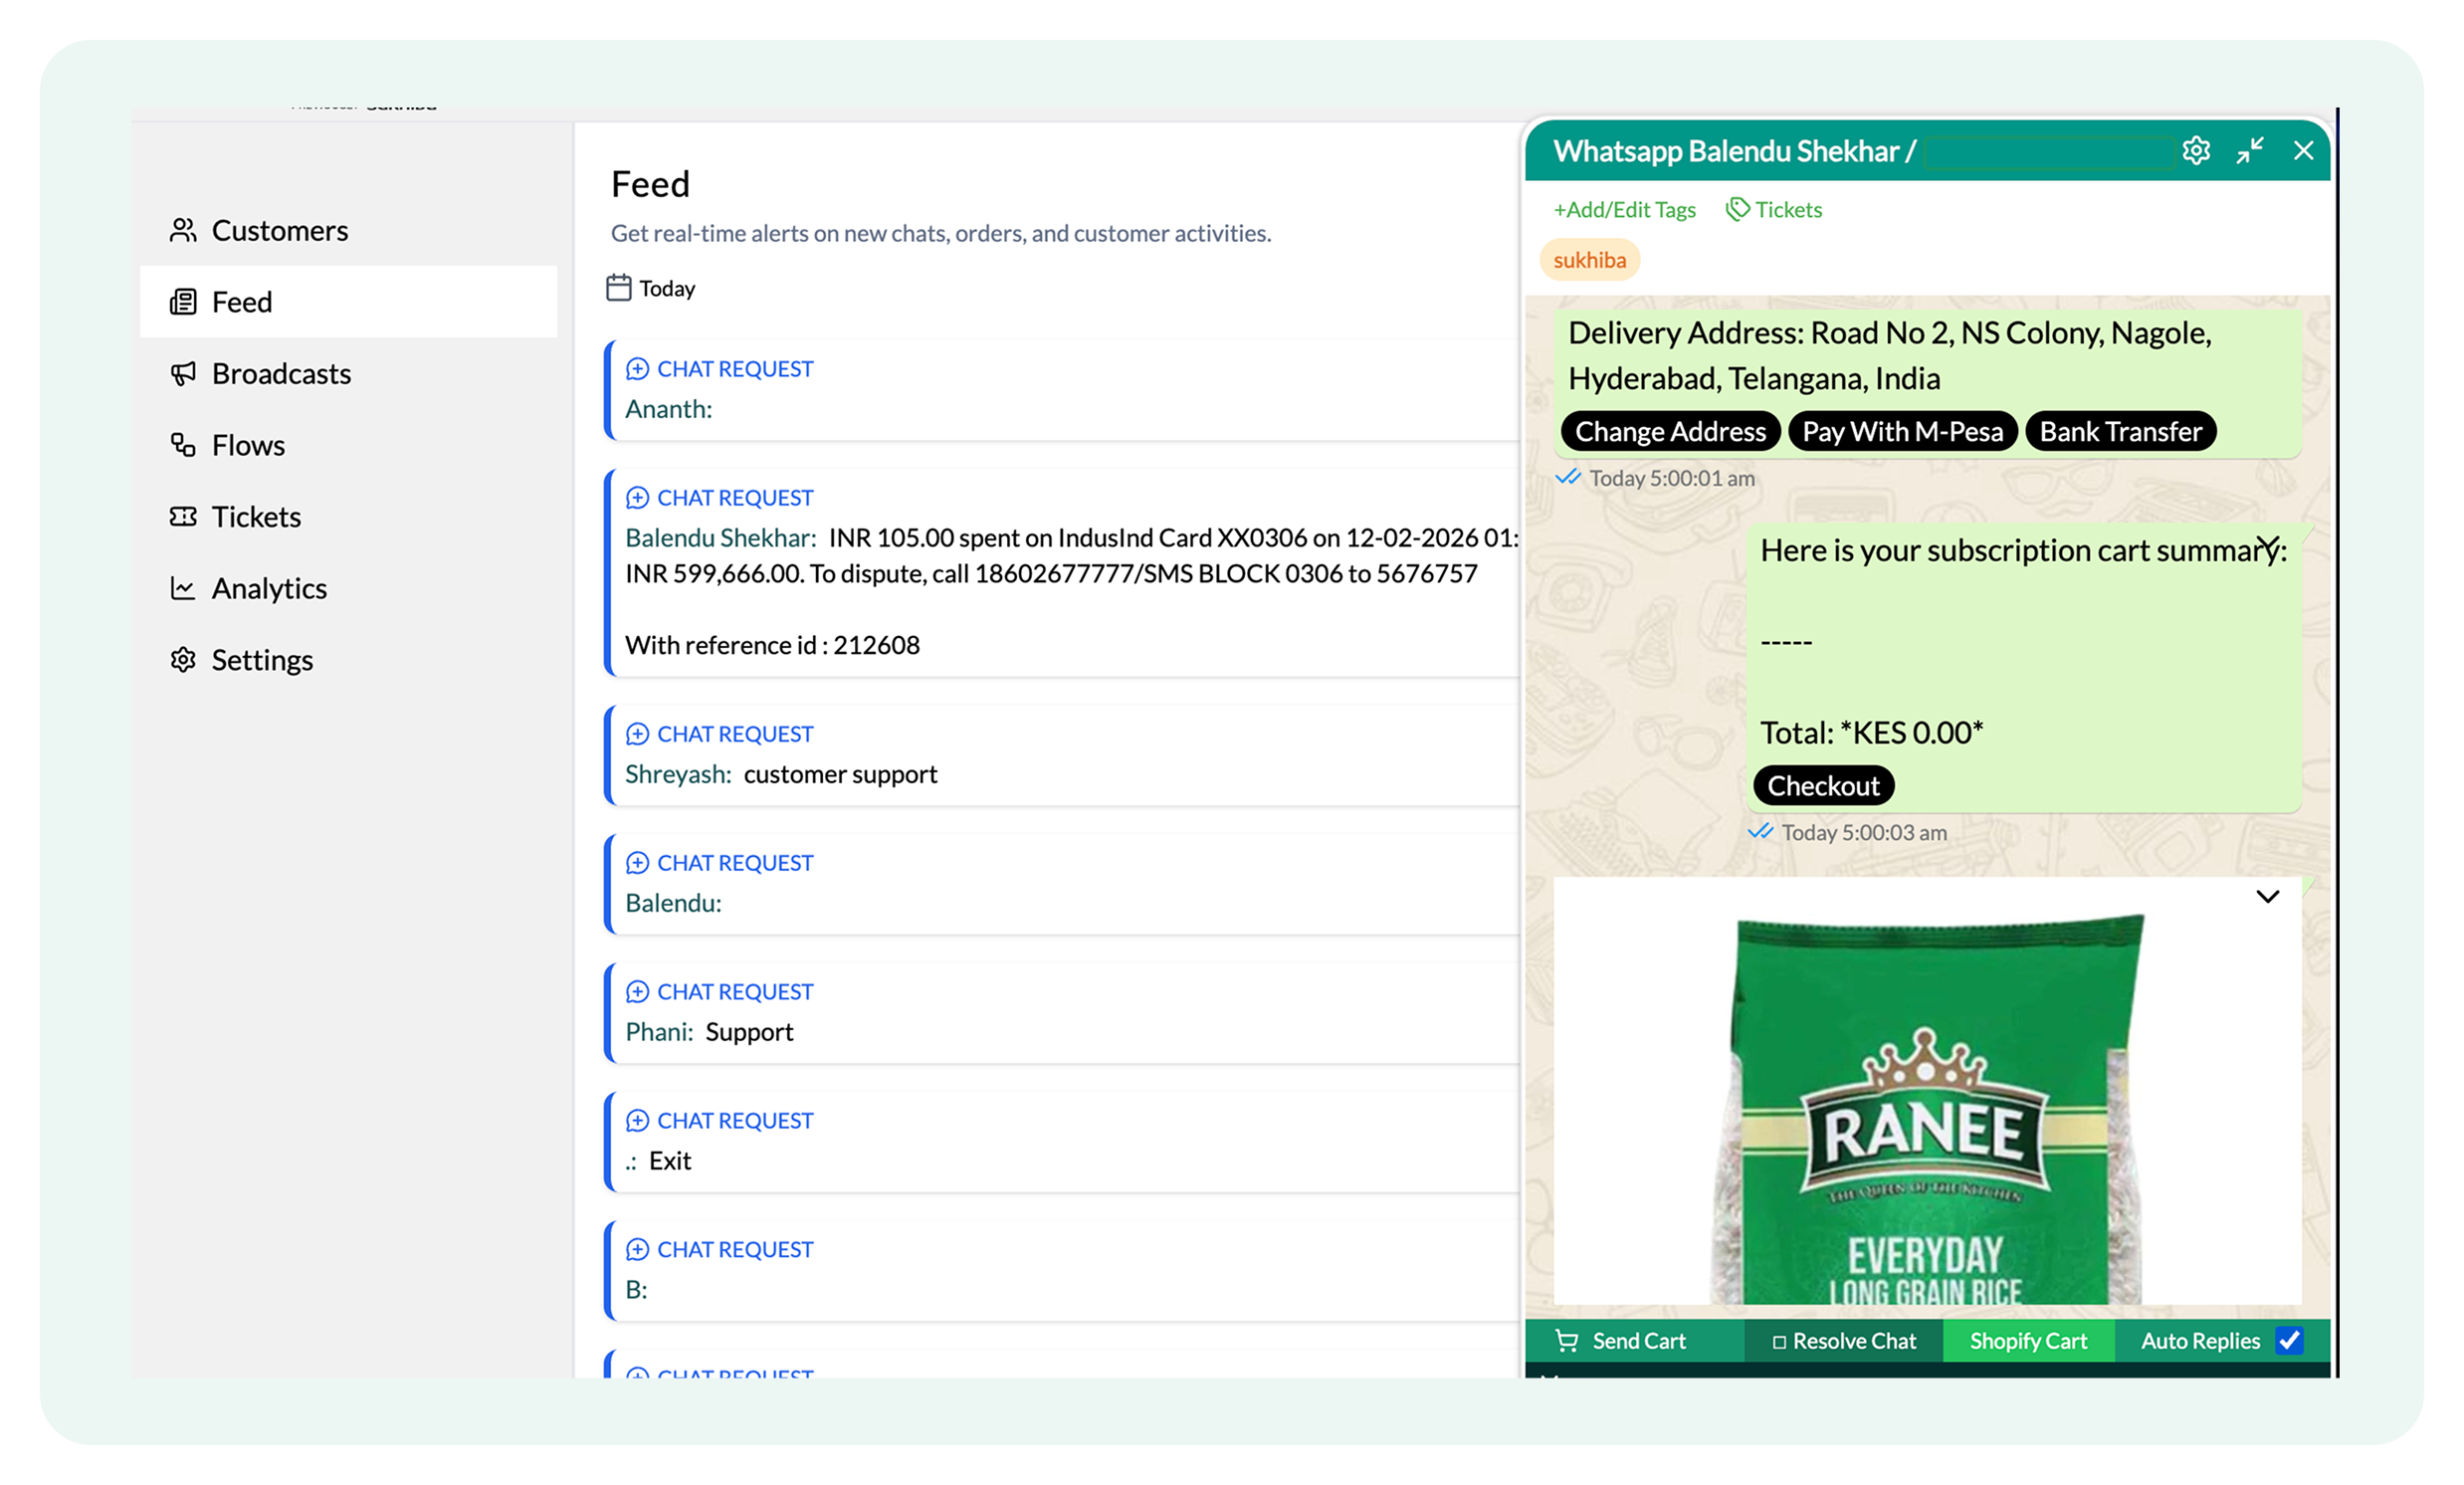Check the Resolve Chat box
The width and height of the screenshot is (2464, 1485).
tap(1779, 1342)
